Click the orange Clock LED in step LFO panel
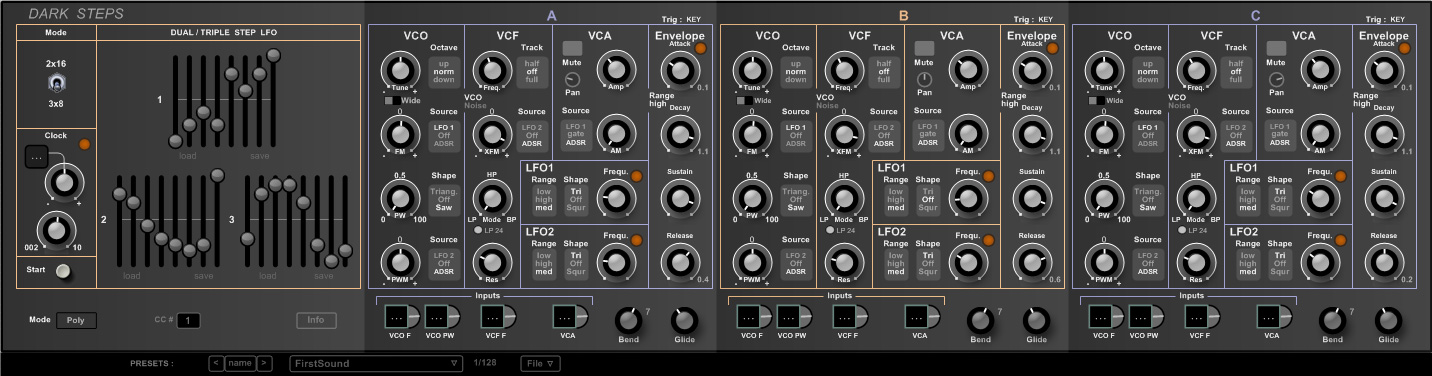Image resolution: width=1432 pixels, height=376 pixels. [x=85, y=144]
